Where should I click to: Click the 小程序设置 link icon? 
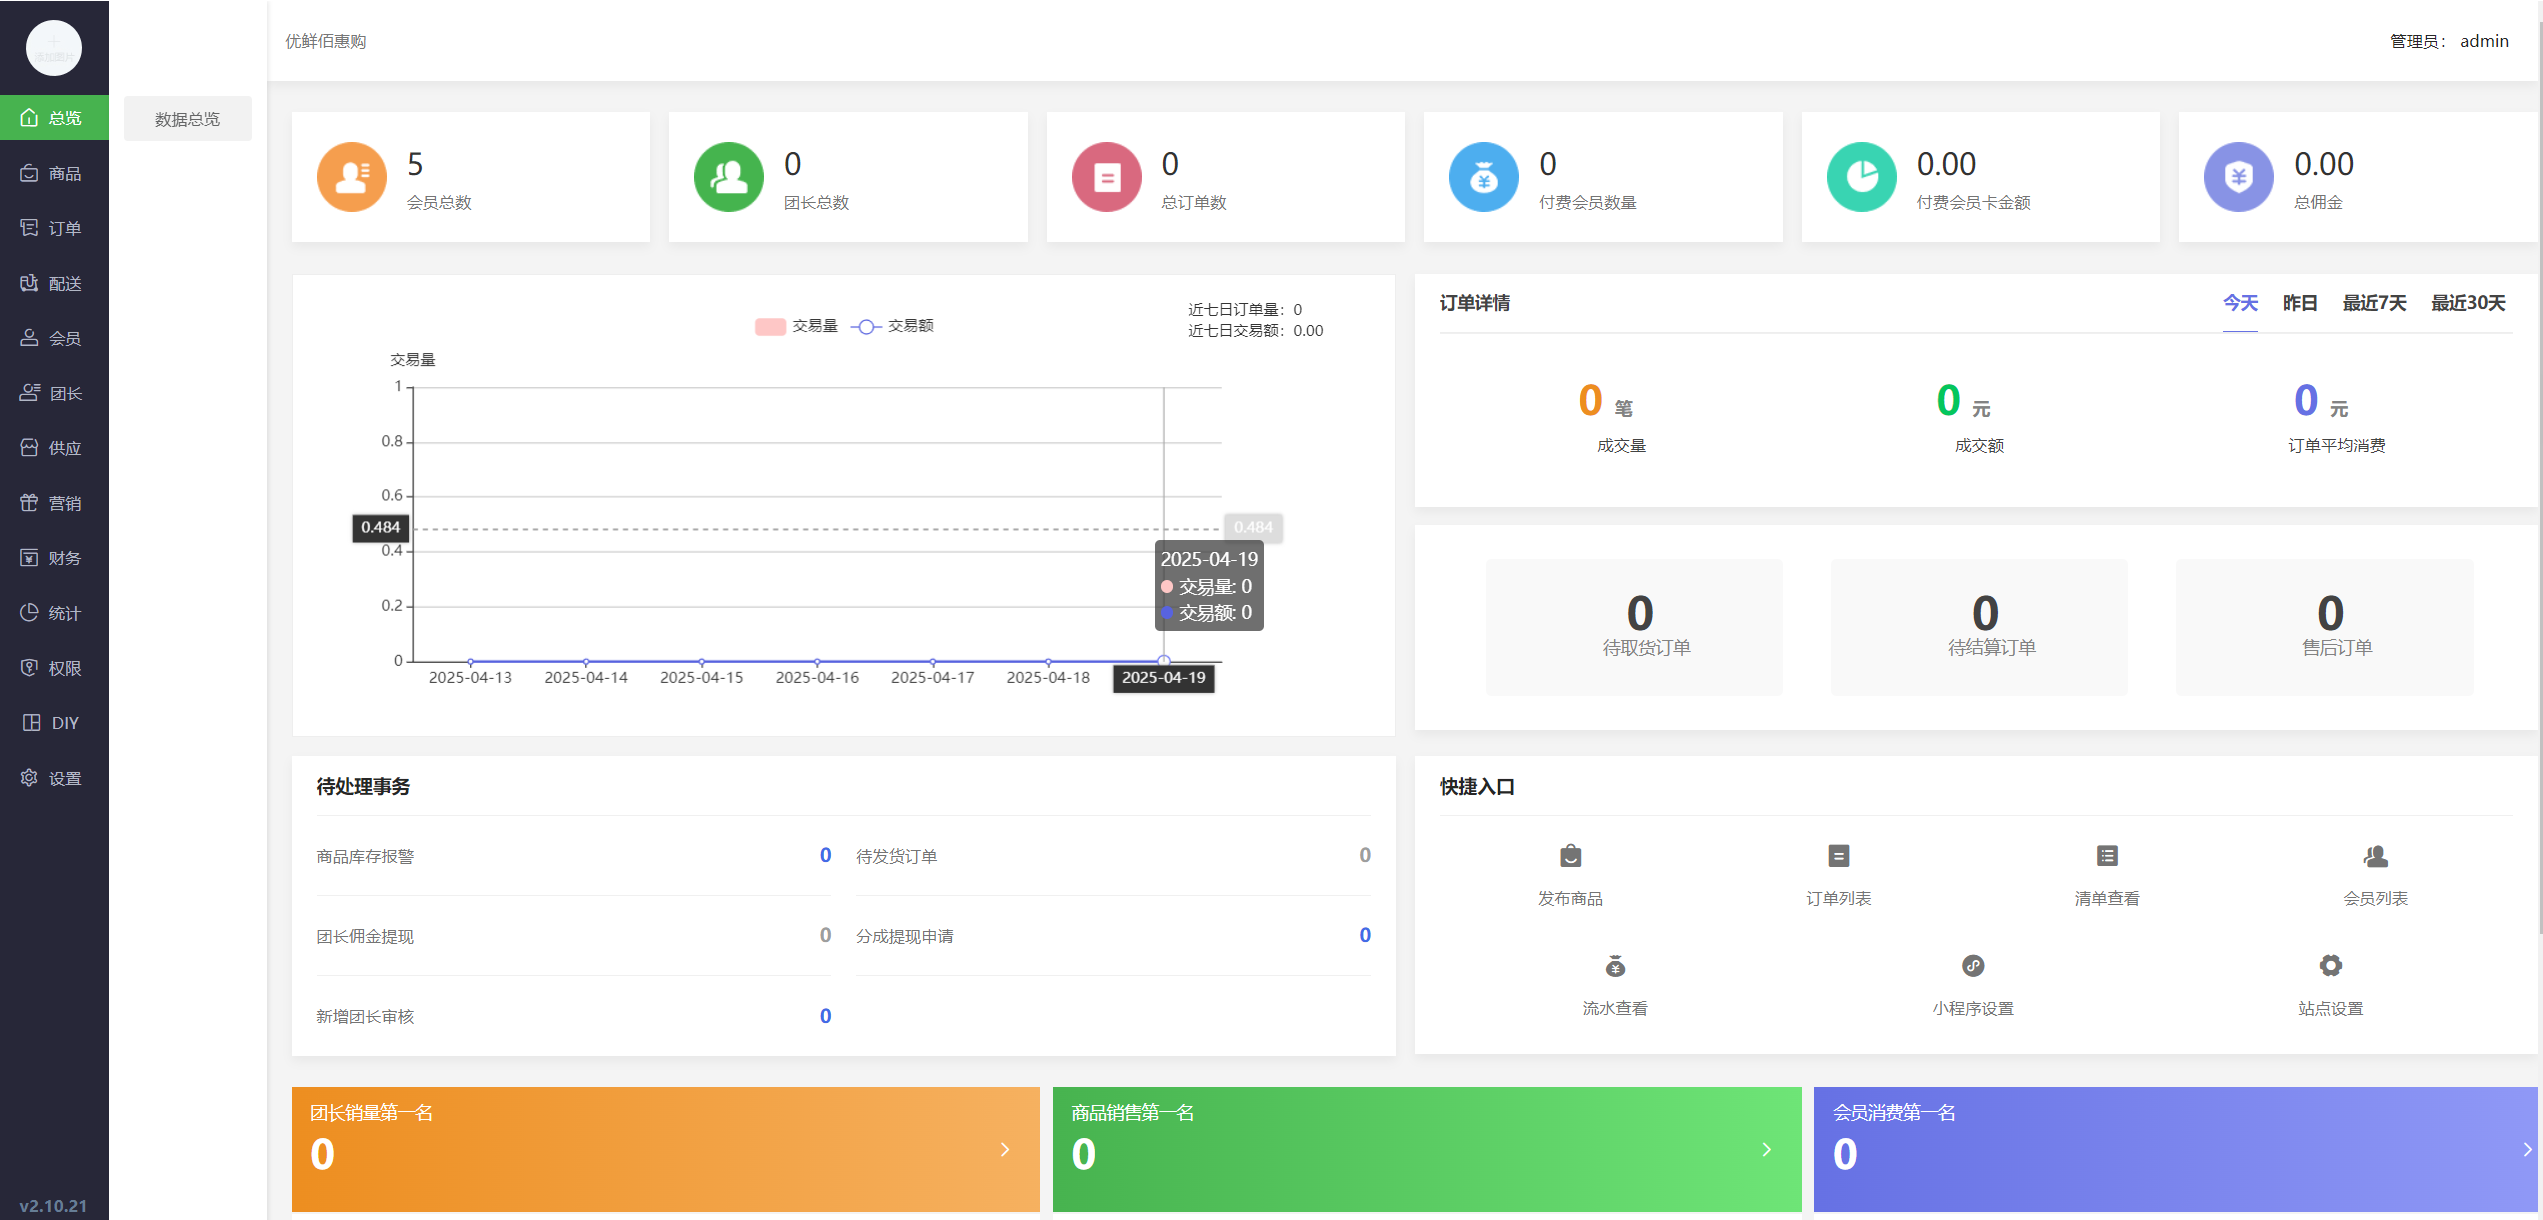click(x=1973, y=966)
